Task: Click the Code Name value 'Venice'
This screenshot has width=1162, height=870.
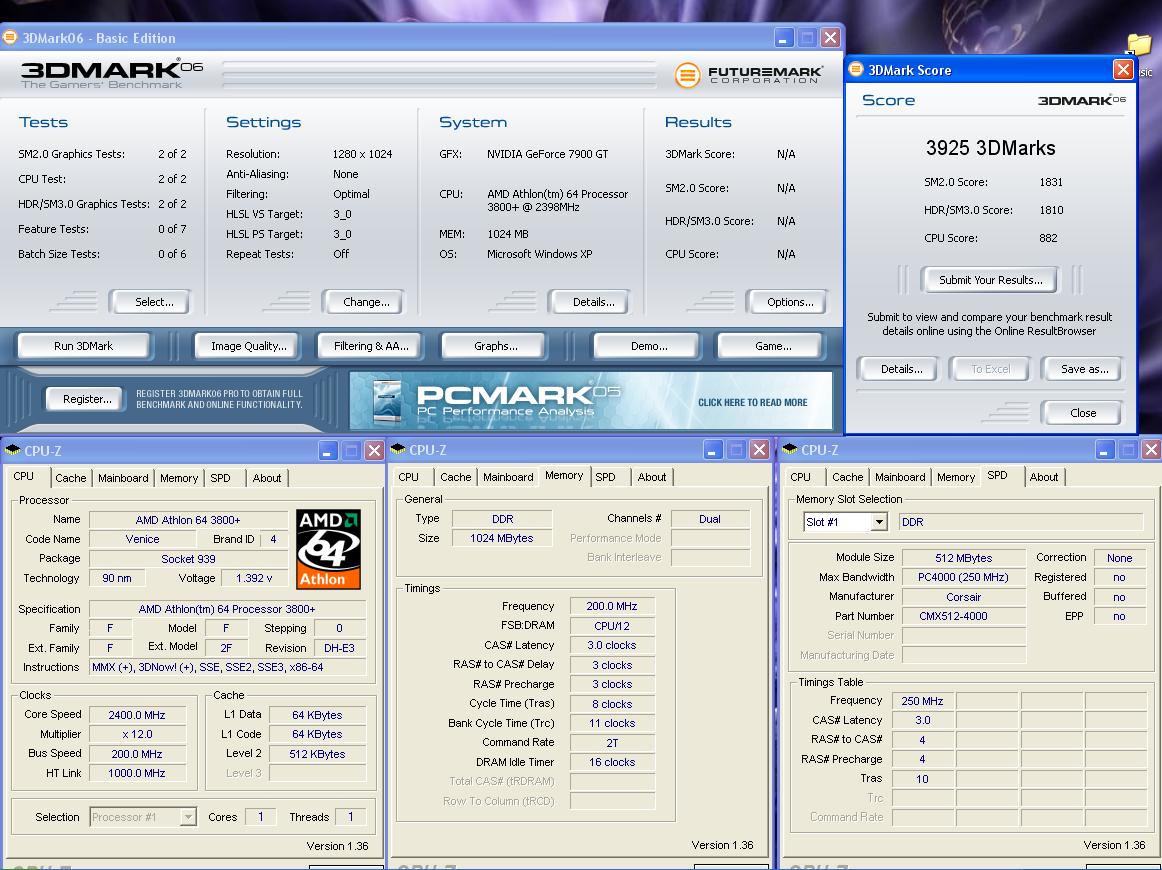Action: pyautogui.click(x=142, y=539)
